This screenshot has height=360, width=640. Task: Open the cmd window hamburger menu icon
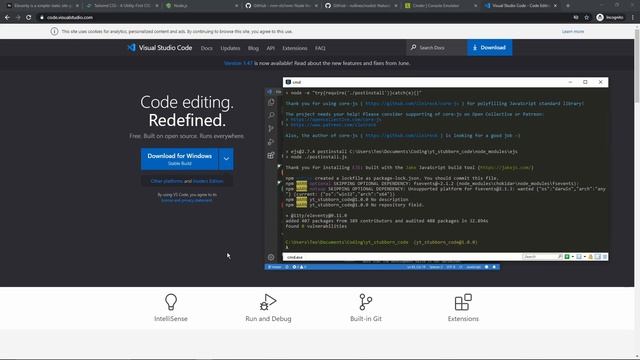pyautogui.click(x=605, y=257)
